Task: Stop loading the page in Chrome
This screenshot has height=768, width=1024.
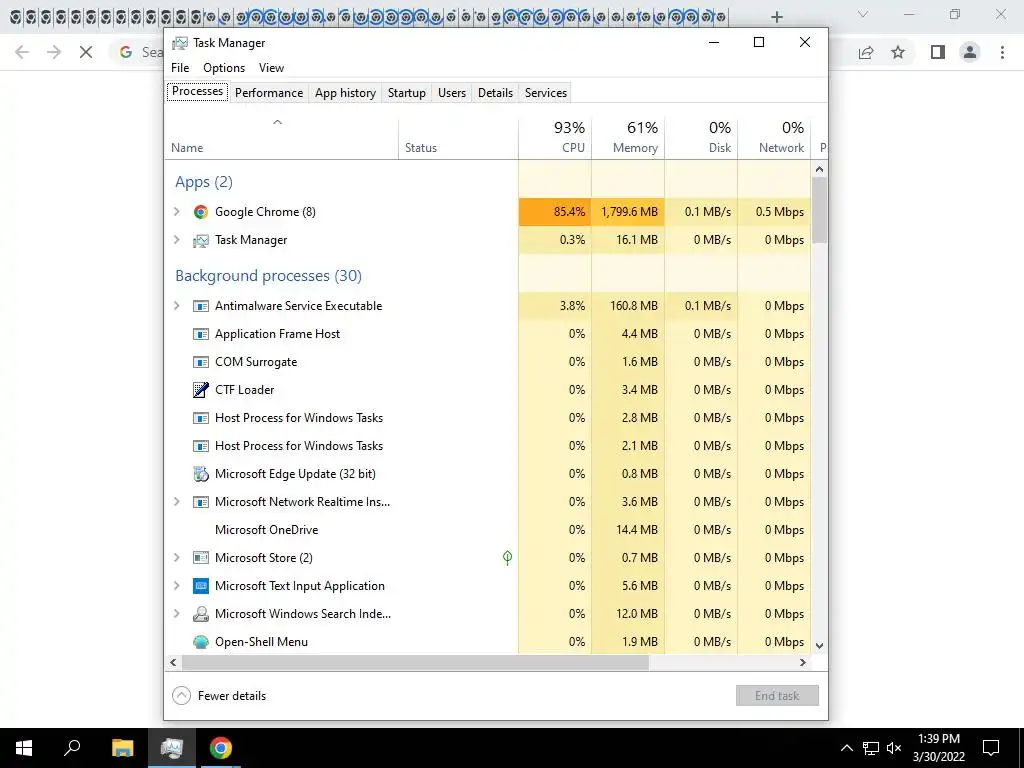Action: click(x=86, y=52)
